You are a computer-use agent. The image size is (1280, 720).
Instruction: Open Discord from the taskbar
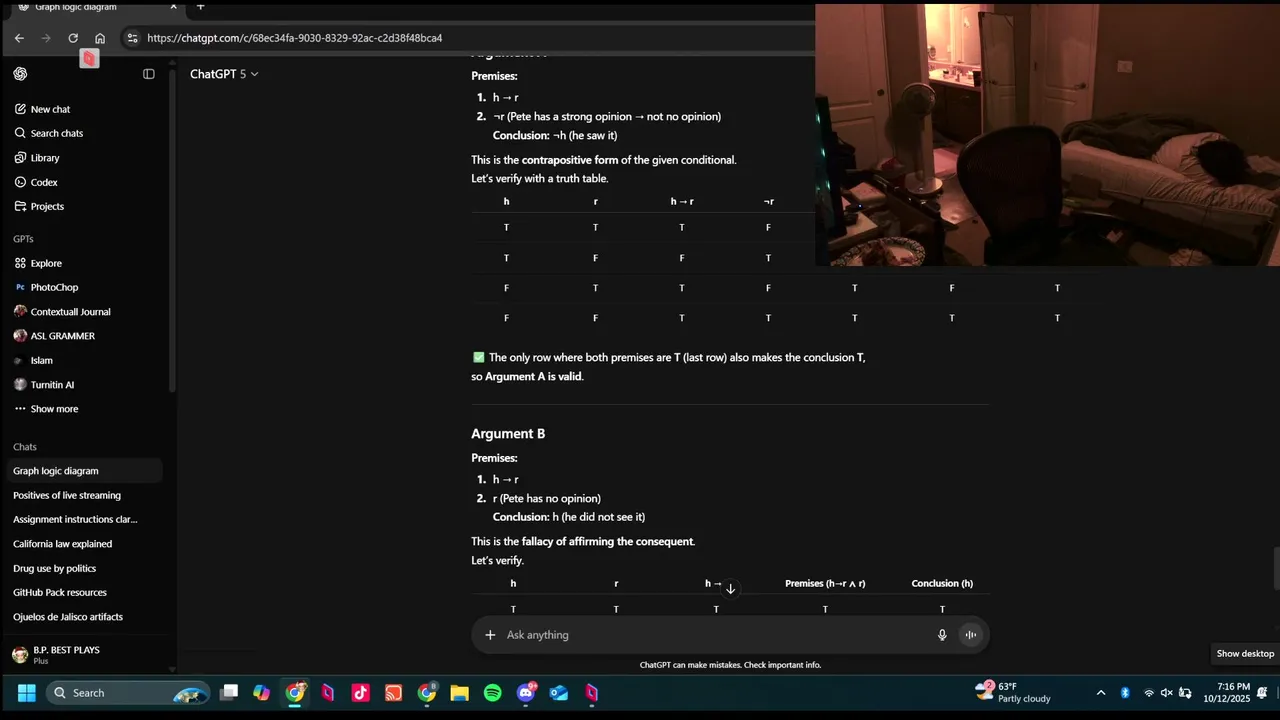click(526, 692)
